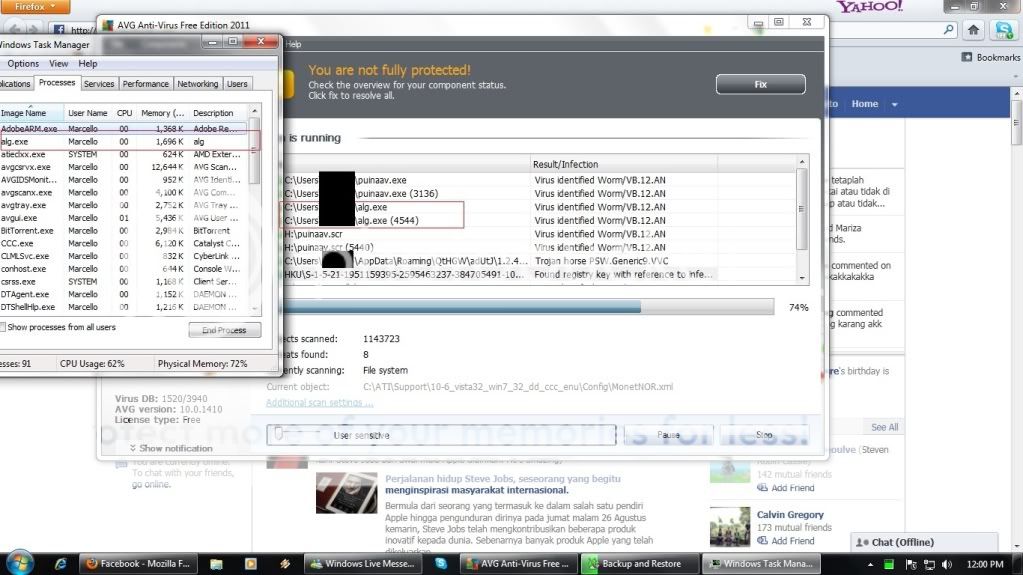1023x575 pixels.
Task: Click the AVG results list scroll-up arrow
Action: click(802, 162)
